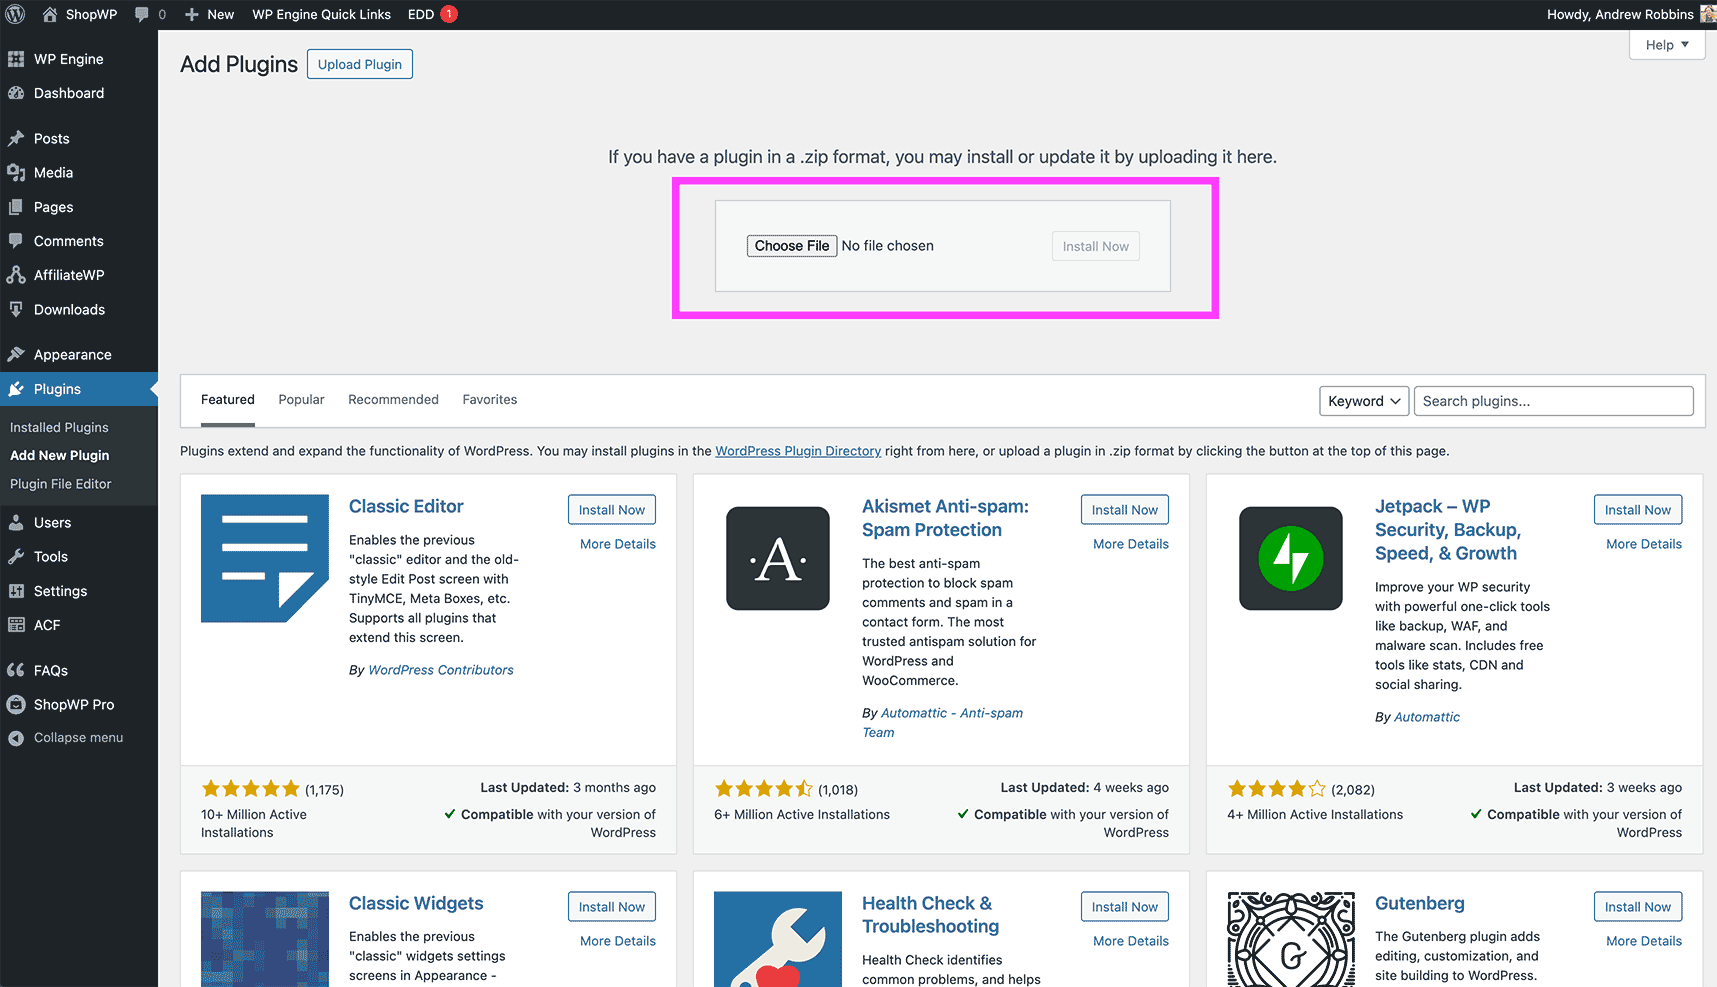Click the Jetpack green lightning icon

(x=1290, y=558)
